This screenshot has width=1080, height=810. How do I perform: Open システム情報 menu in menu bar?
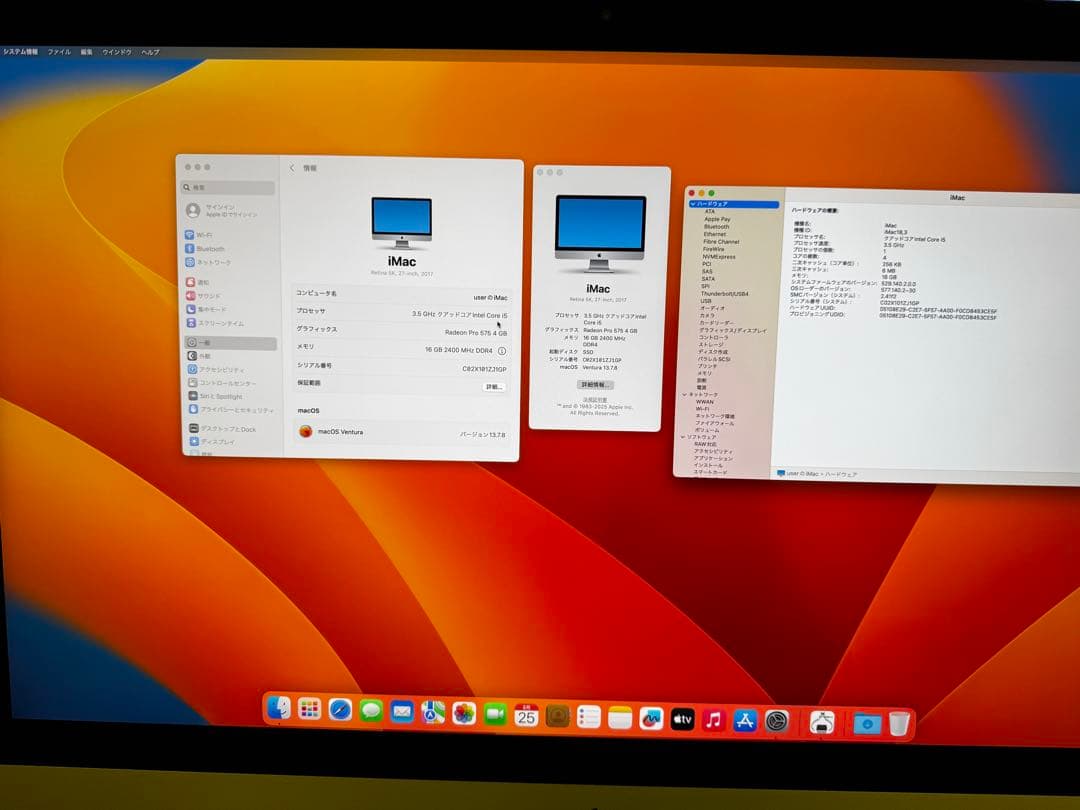click(21, 52)
